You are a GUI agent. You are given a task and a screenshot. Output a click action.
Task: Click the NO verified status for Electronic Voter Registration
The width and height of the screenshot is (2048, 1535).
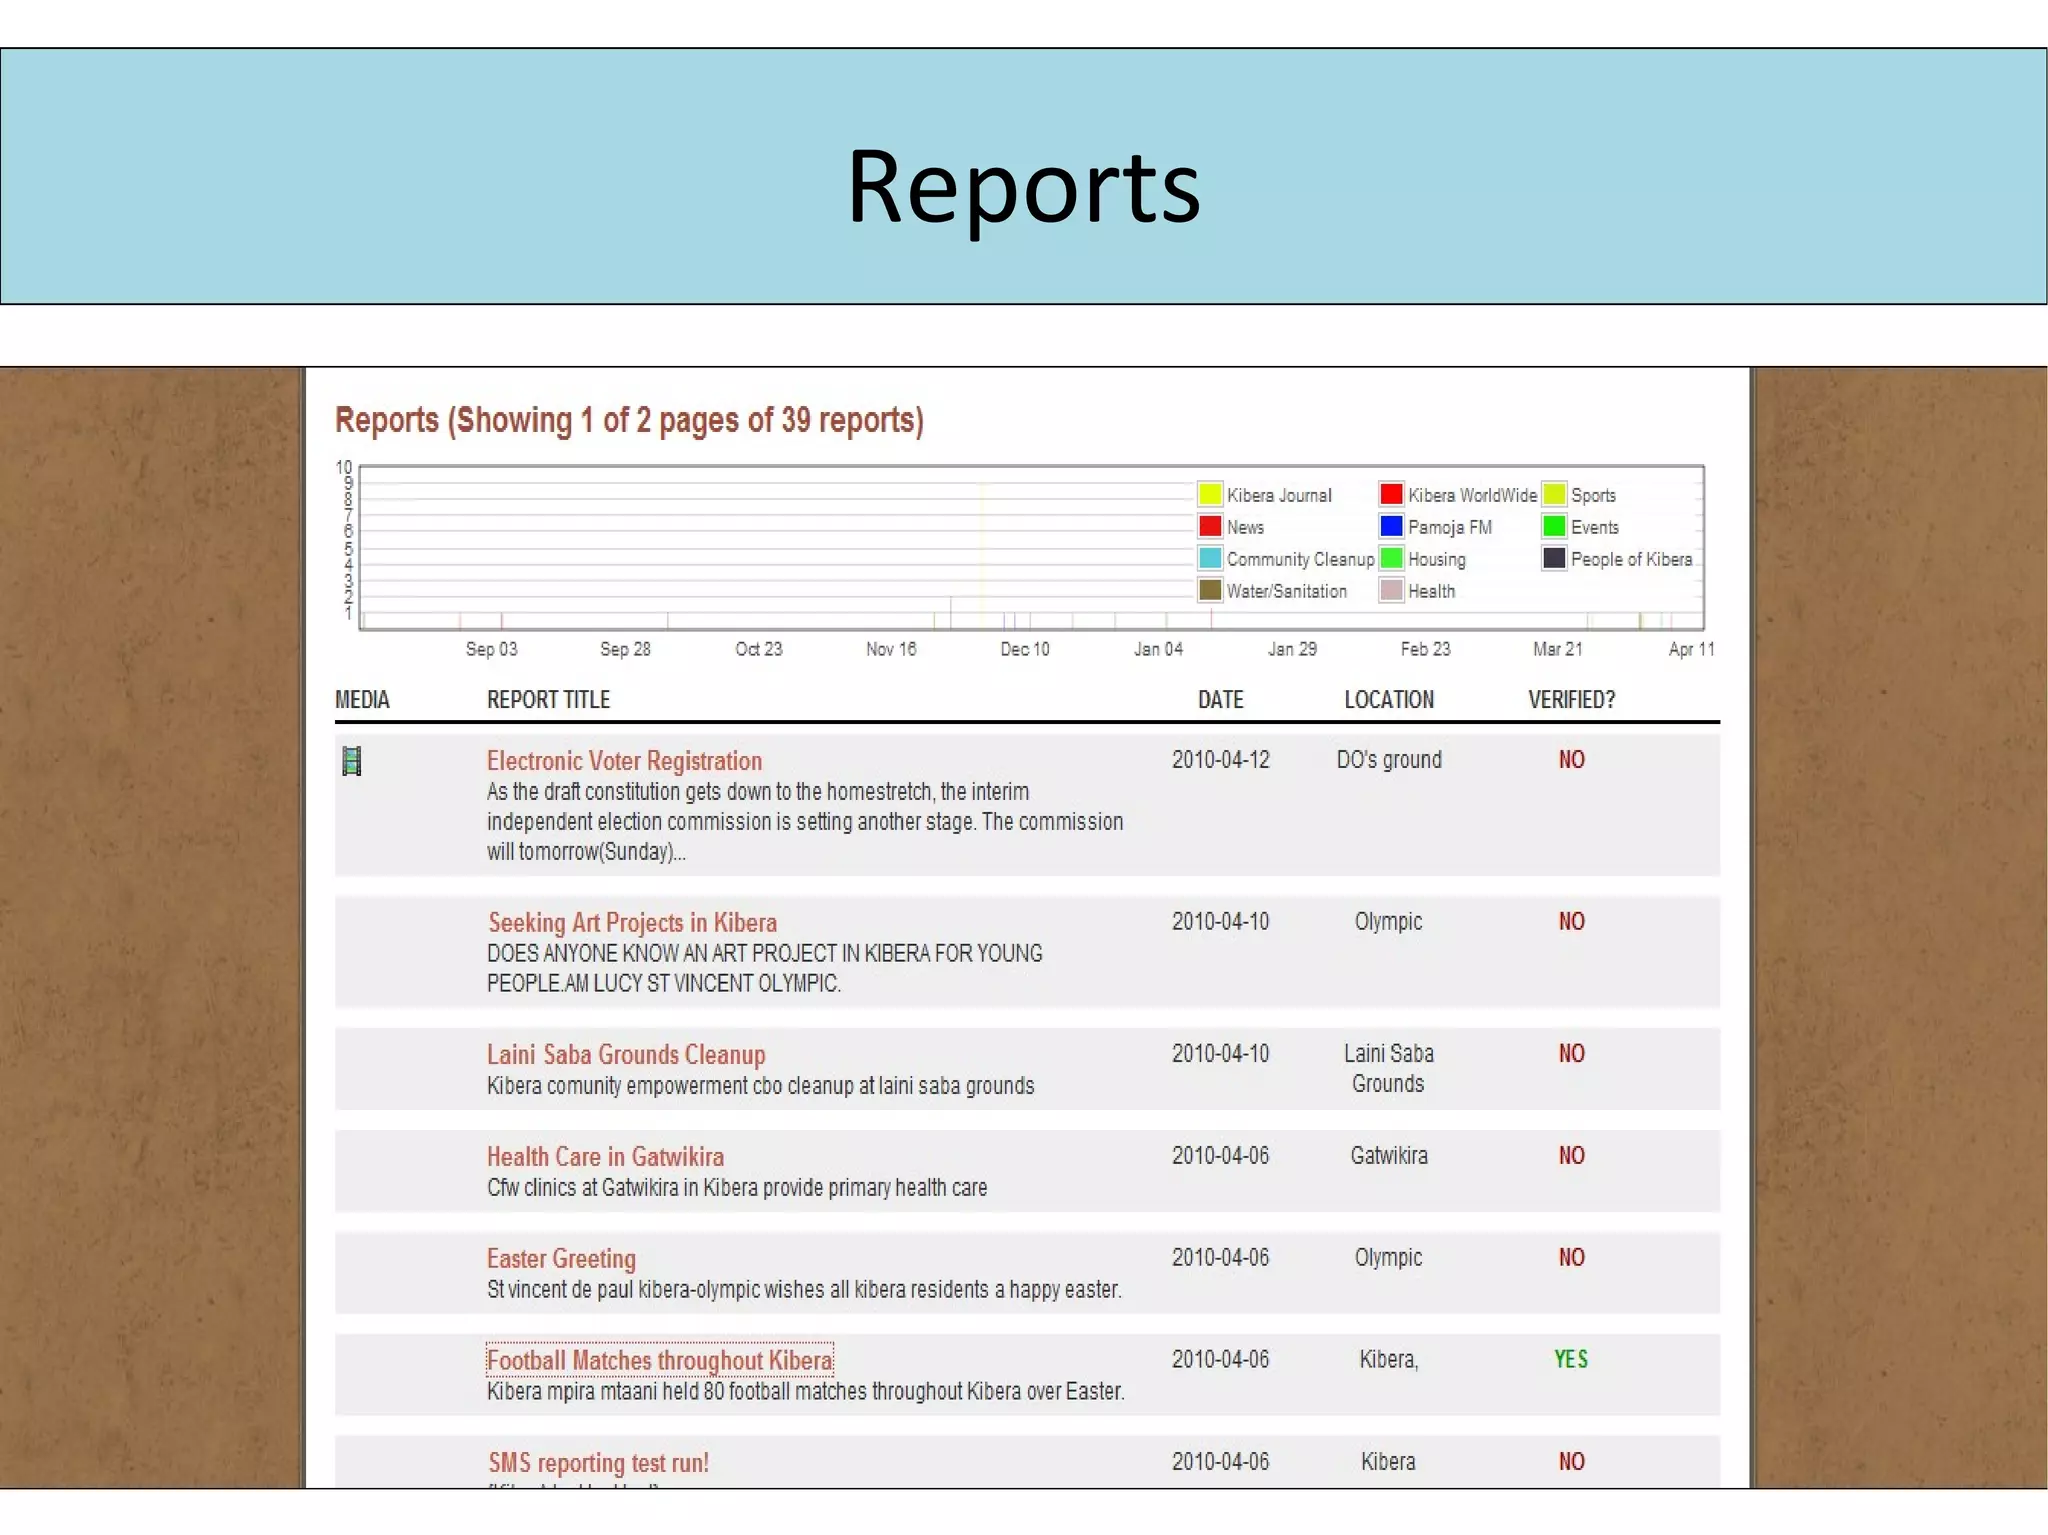1571,759
